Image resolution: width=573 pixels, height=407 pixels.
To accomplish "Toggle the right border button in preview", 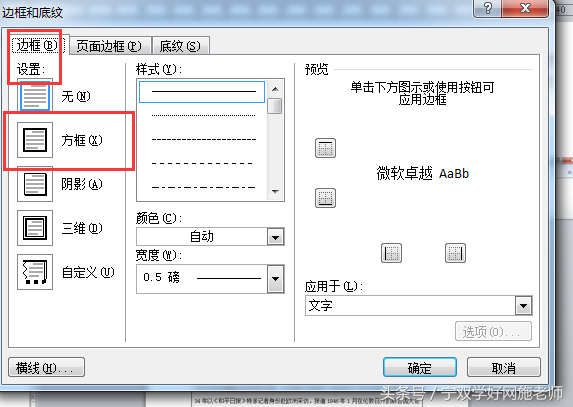I will click(x=455, y=253).
